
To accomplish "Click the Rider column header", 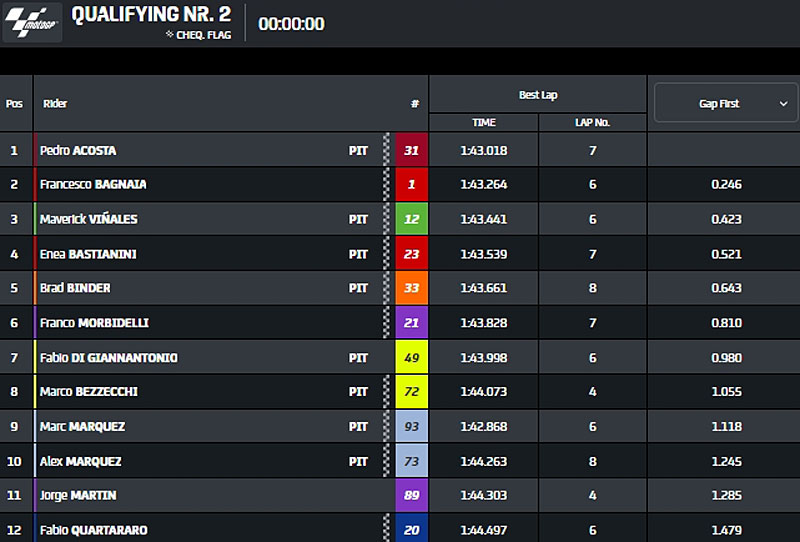I will click(55, 104).
